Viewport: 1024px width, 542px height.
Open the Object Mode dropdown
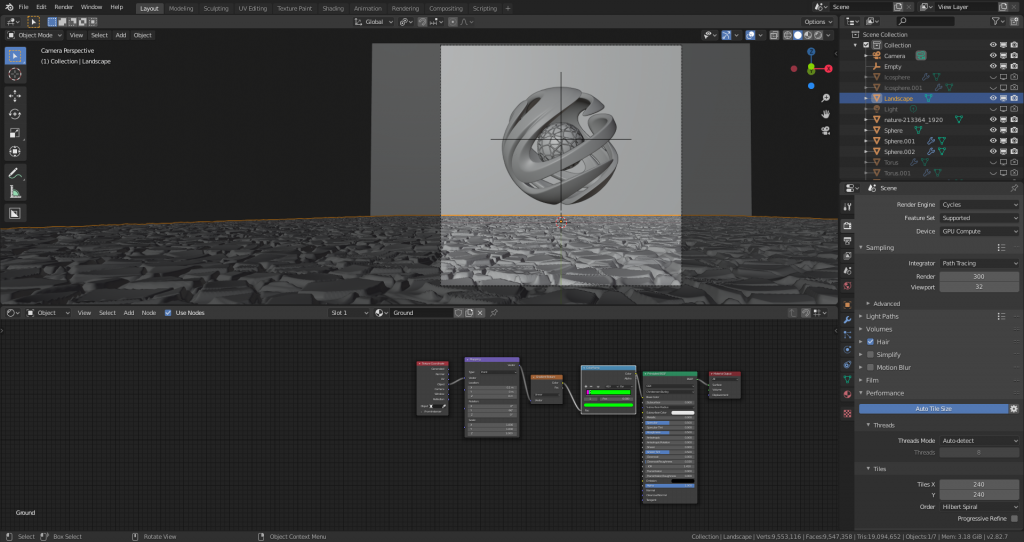click(35, 35)
